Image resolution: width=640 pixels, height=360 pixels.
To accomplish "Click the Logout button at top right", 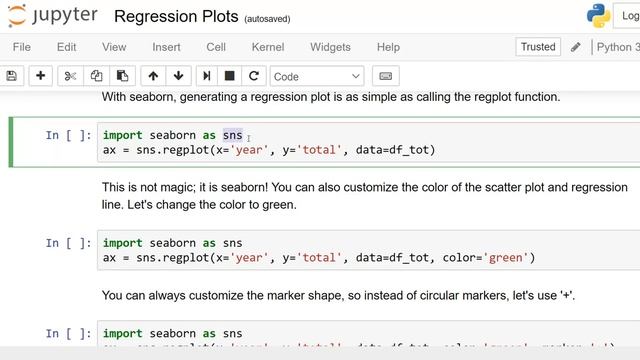I will (627, 16).
